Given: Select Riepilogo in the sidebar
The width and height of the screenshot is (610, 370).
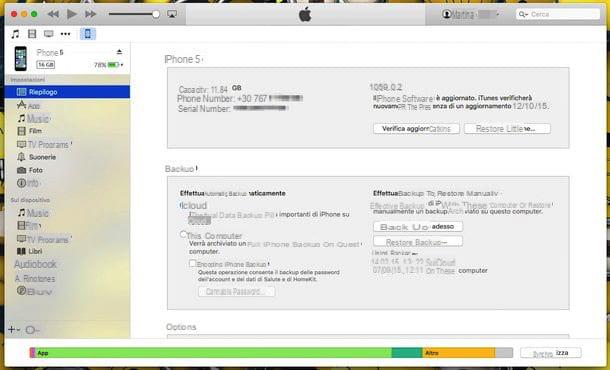Looking at the screenshot, I should click(67, 92).
